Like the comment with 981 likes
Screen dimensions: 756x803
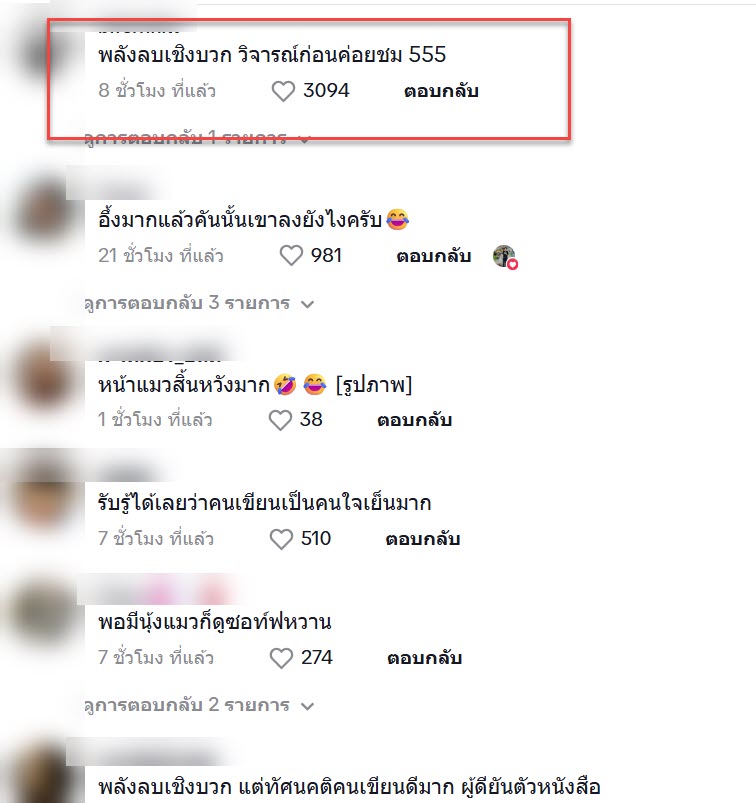pyautogui.click(x=291, y=256)
